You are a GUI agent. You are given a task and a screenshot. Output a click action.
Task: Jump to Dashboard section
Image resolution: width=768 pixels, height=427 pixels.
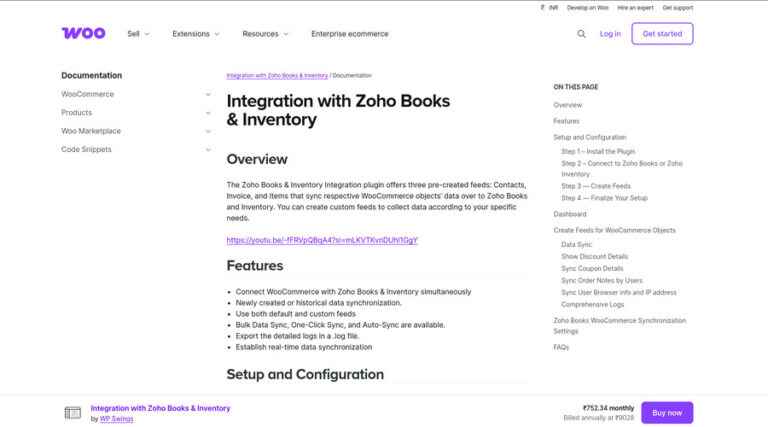pos(570,214)
